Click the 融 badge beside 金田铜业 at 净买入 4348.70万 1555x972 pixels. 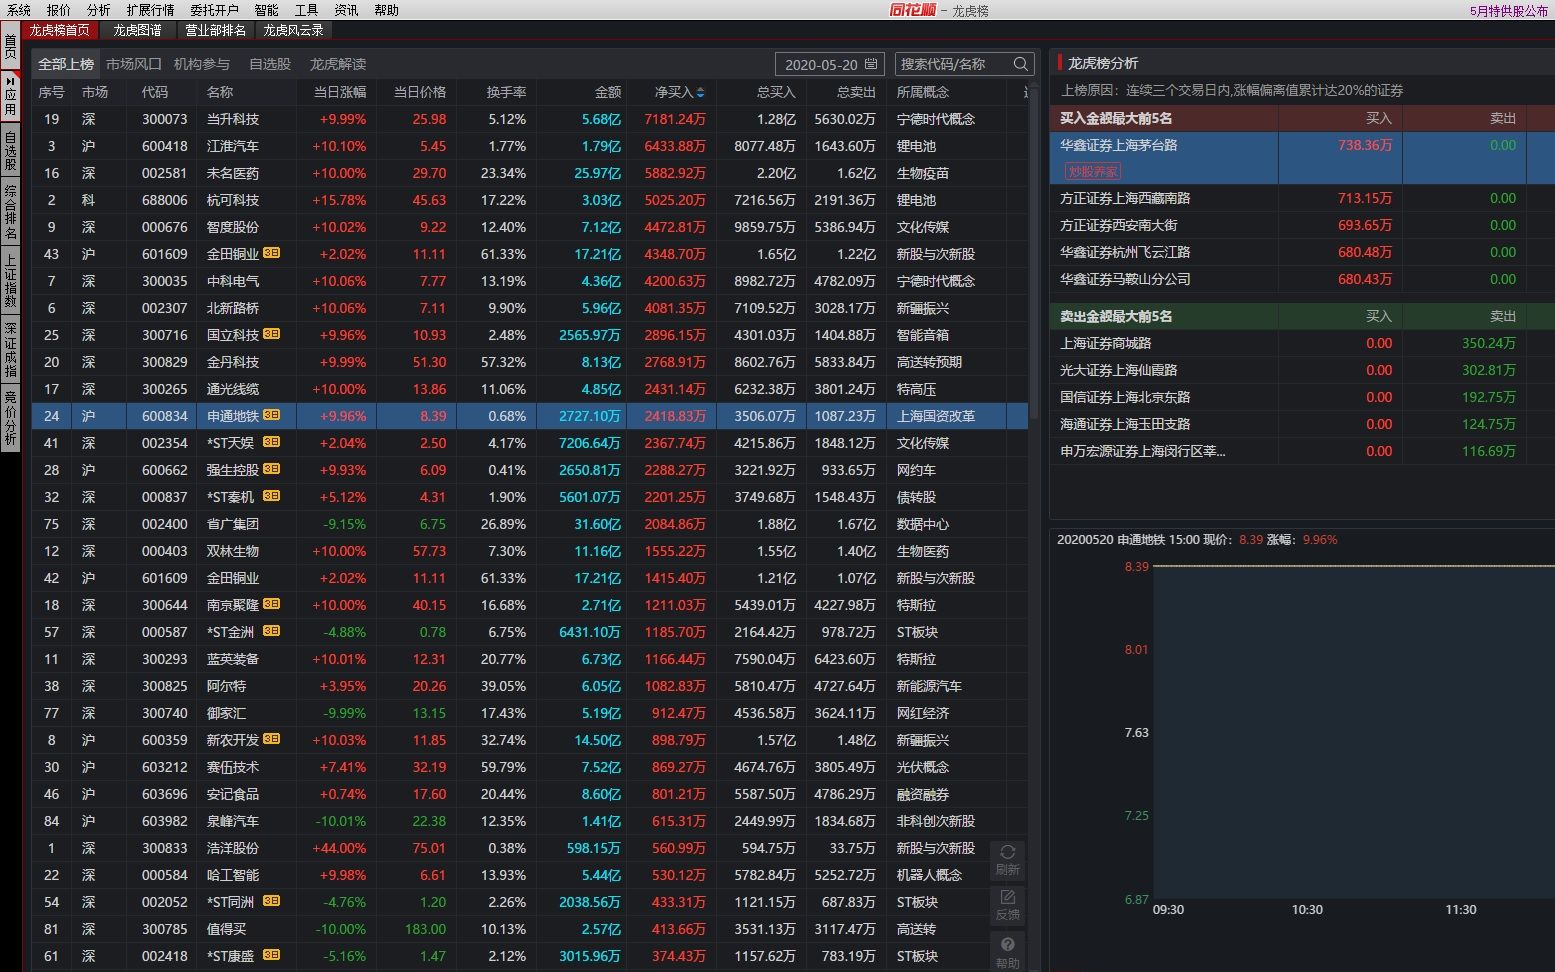[x=271, y=254]
